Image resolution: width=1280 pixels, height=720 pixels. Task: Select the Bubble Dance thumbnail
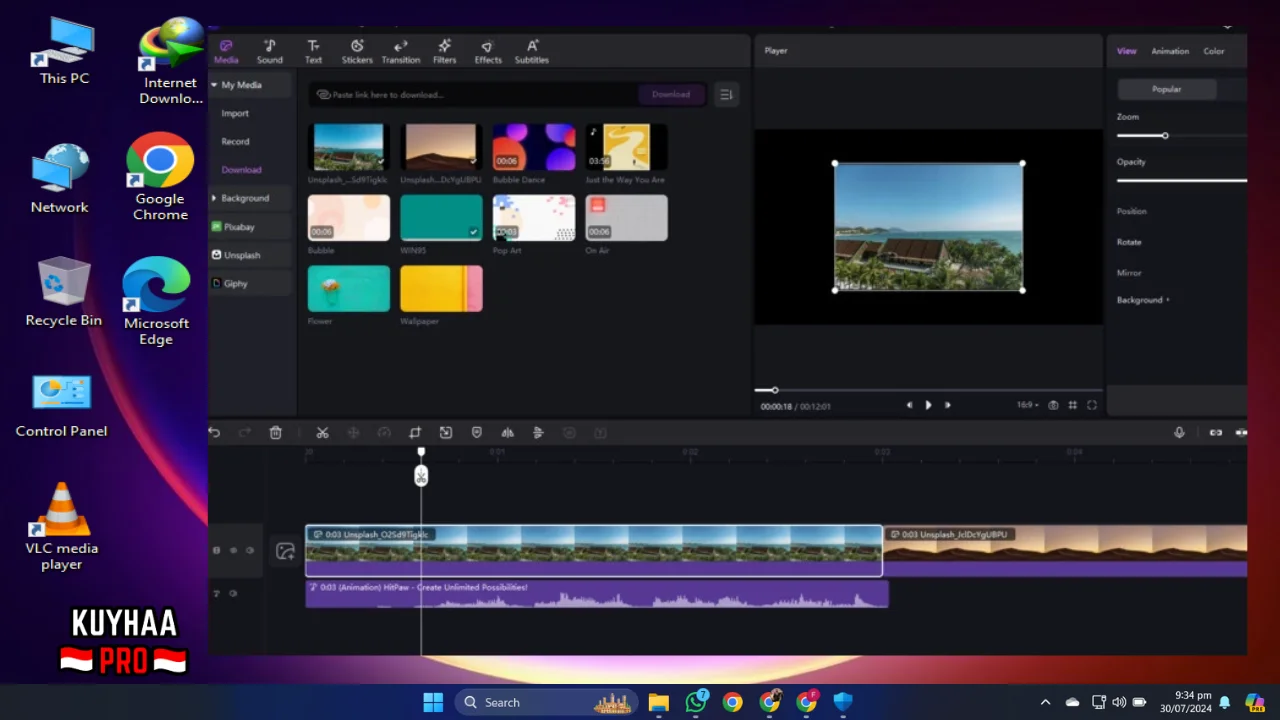pos(533,147)
